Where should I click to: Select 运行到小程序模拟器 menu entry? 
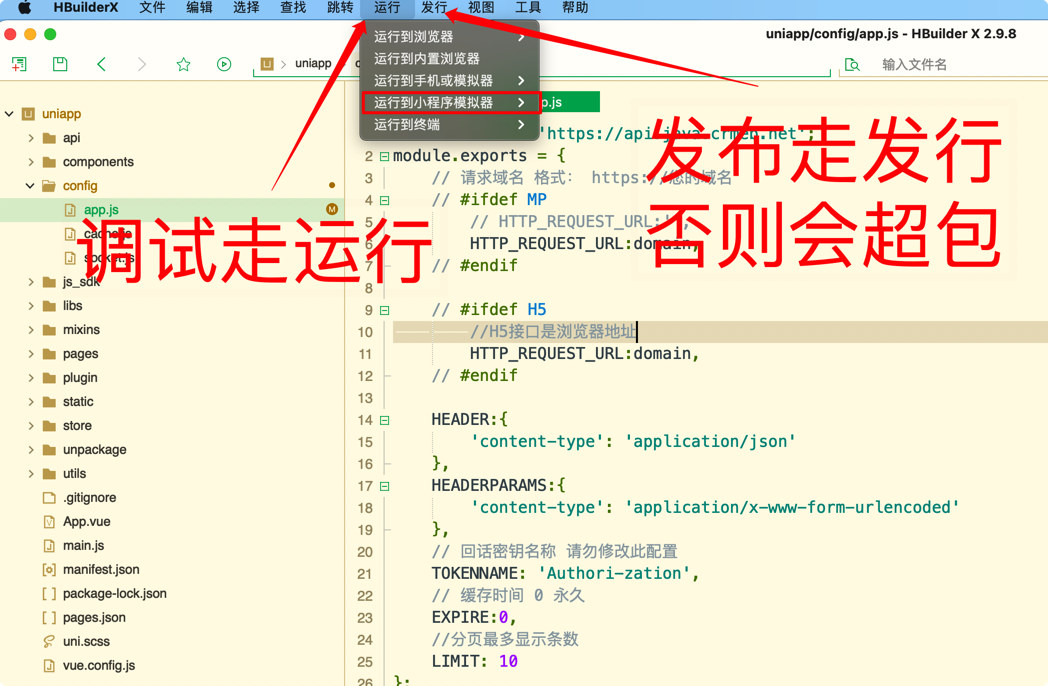coord(449,103)
